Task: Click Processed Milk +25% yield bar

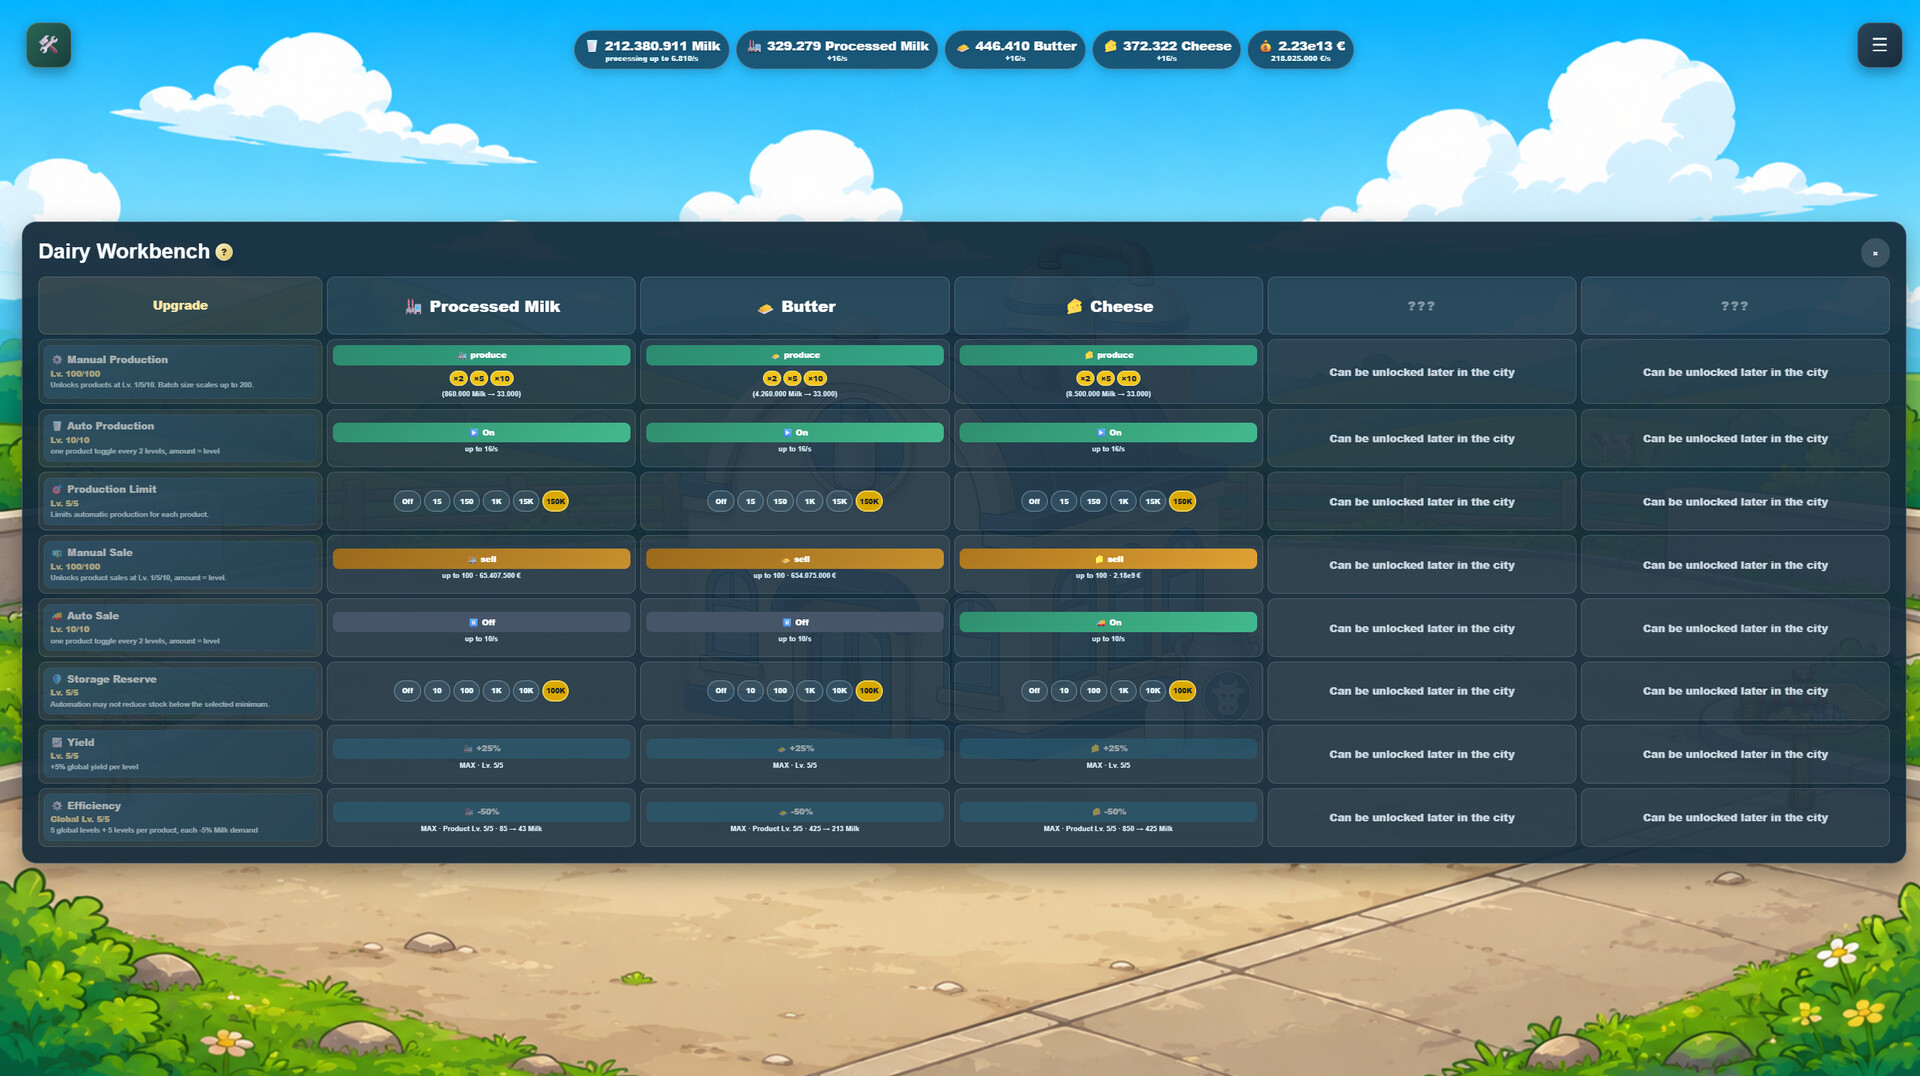Action: (481, 748)
